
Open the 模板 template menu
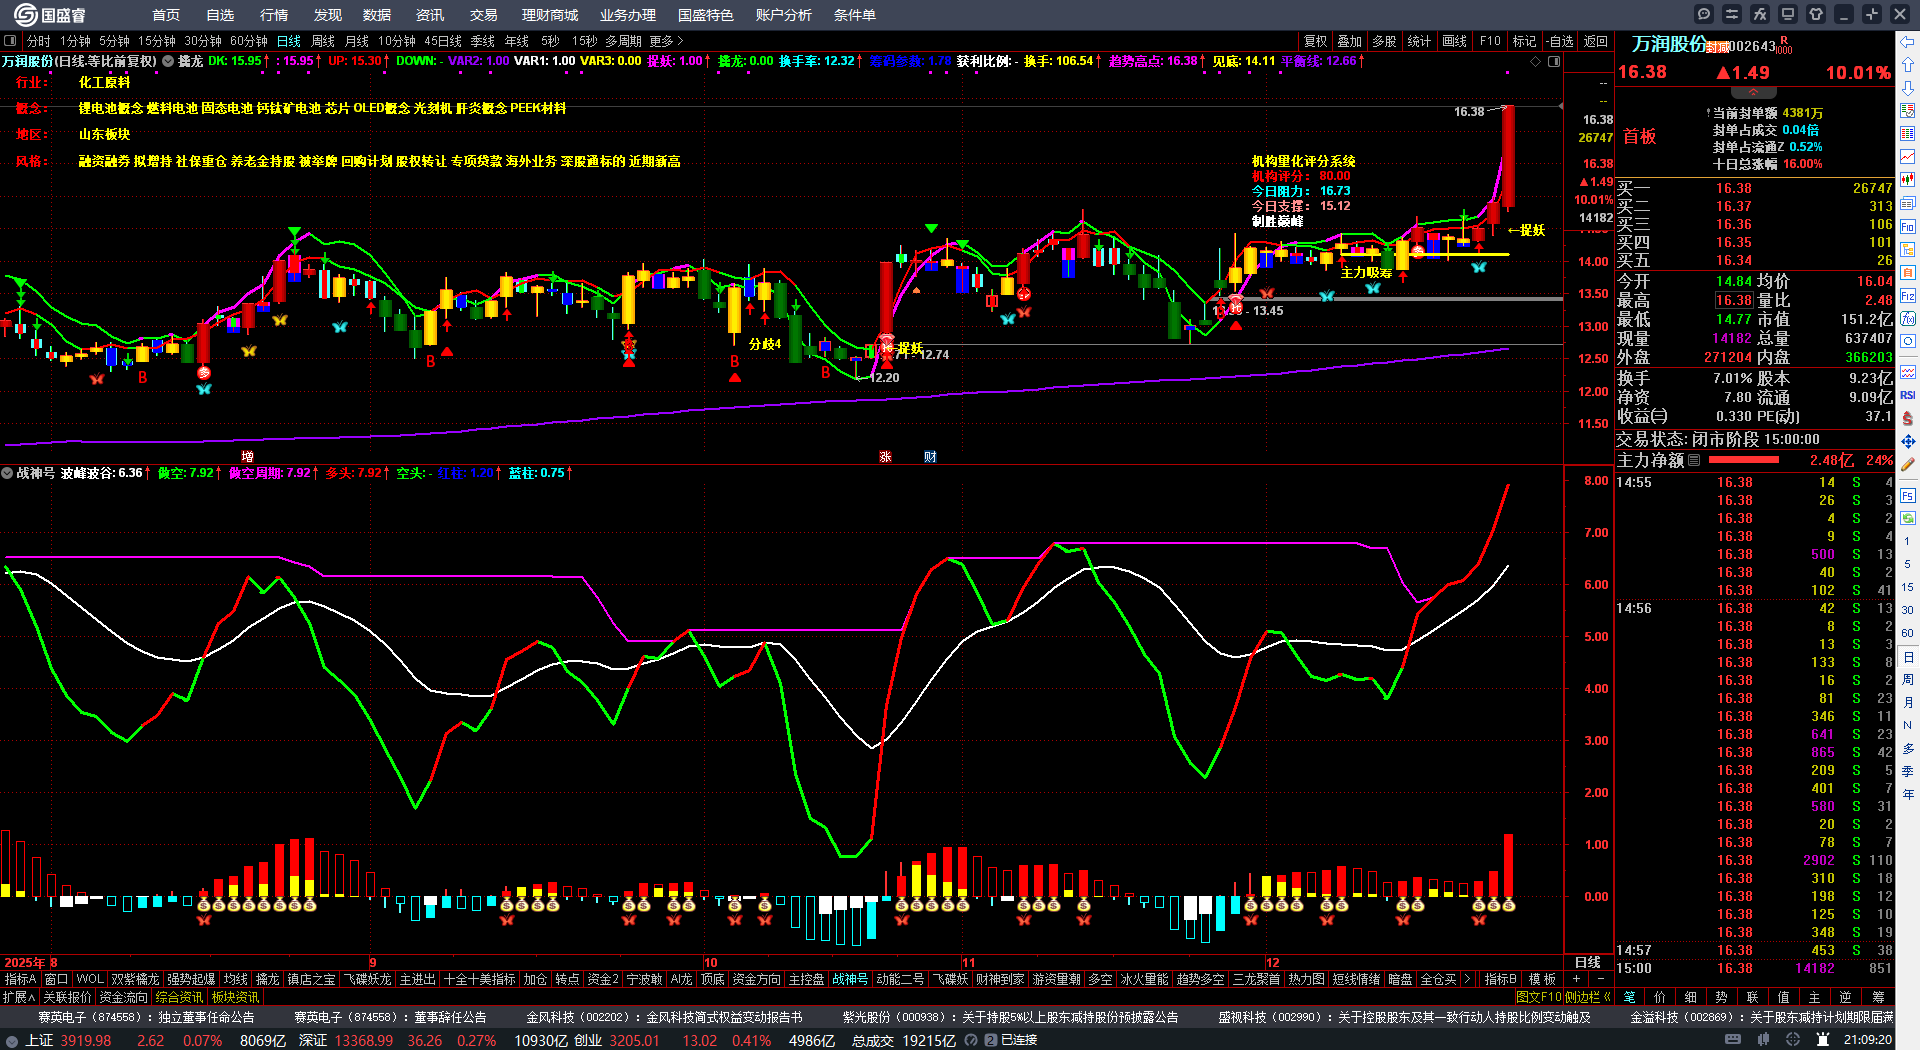tap(1542, 979)
